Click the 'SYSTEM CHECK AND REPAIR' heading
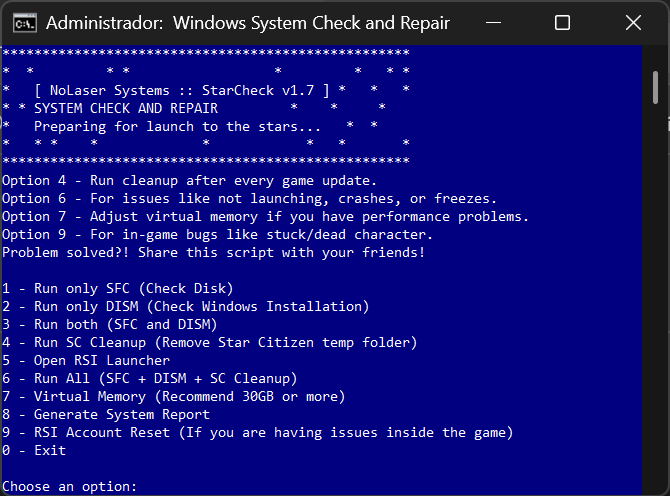 pos(126,109)
